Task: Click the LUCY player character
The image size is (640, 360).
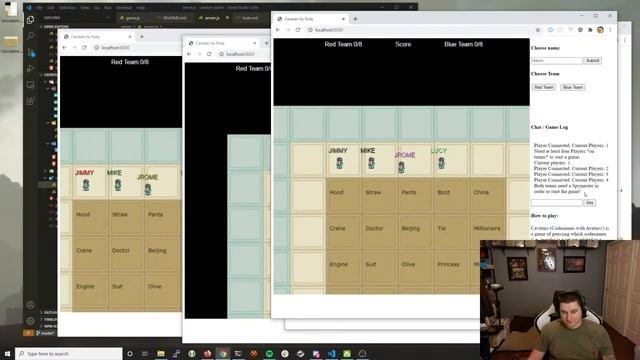Action: click(x=441, y=163)
